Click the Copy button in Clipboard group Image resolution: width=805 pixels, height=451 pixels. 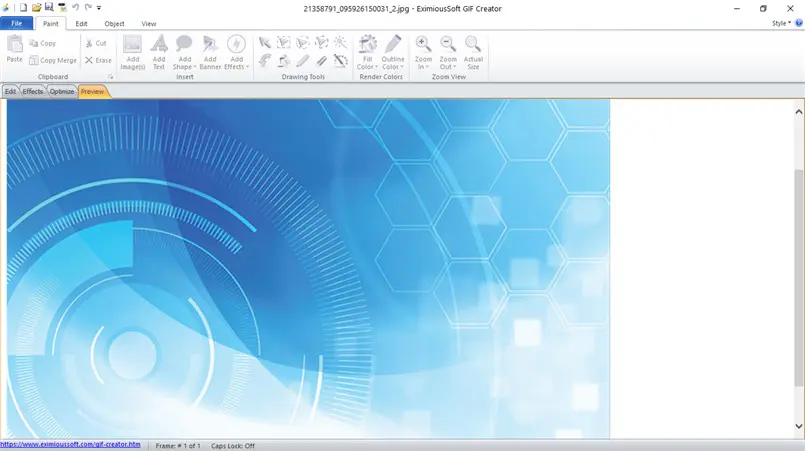click(x=43, y=44)
